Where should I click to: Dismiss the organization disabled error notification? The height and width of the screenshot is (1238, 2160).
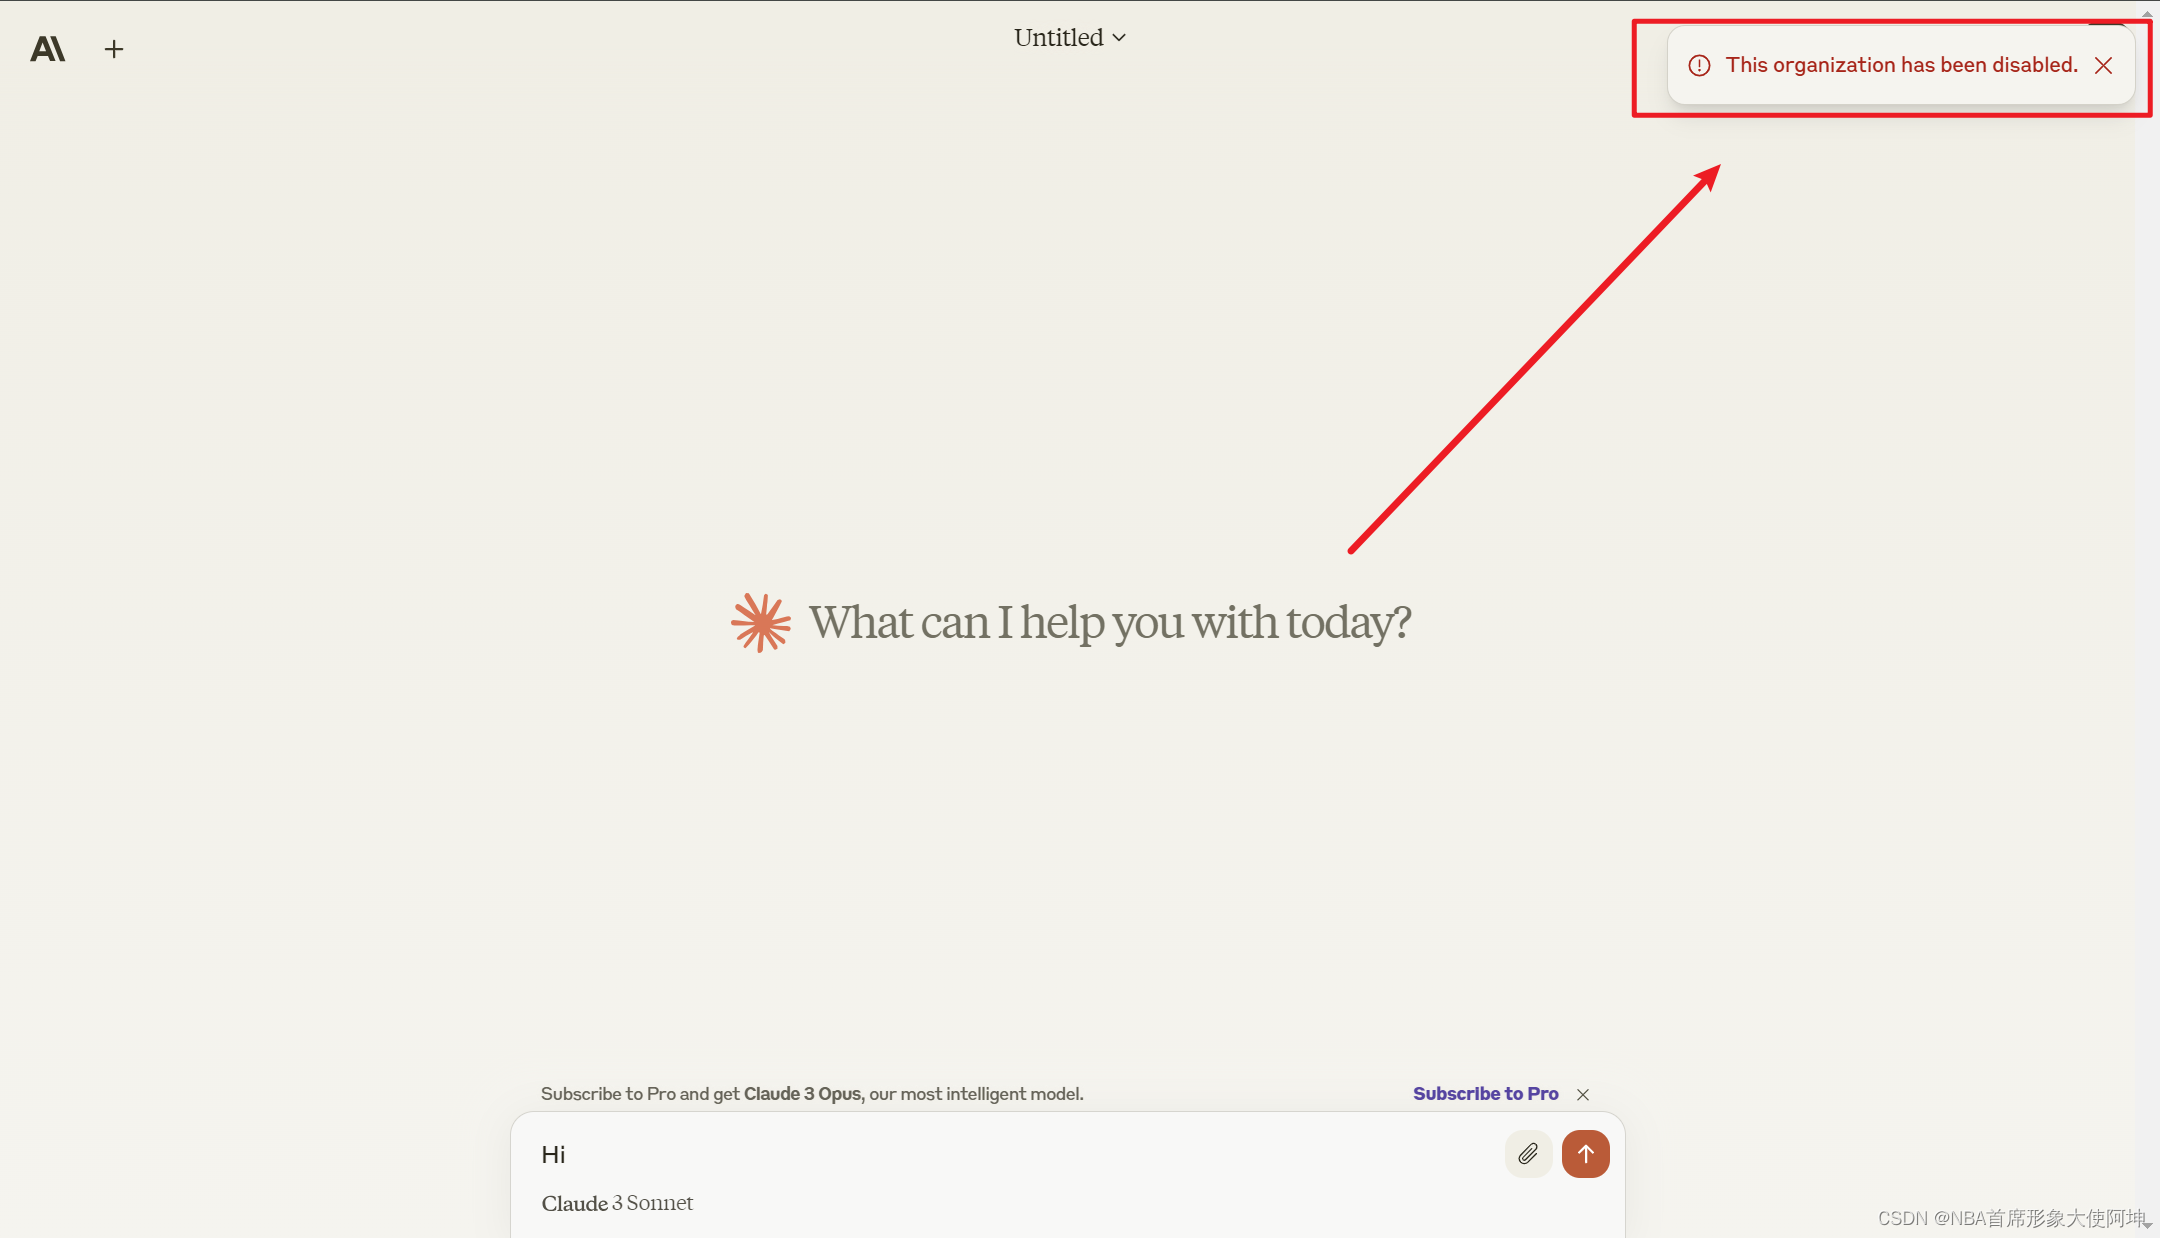click(2104, 66)
